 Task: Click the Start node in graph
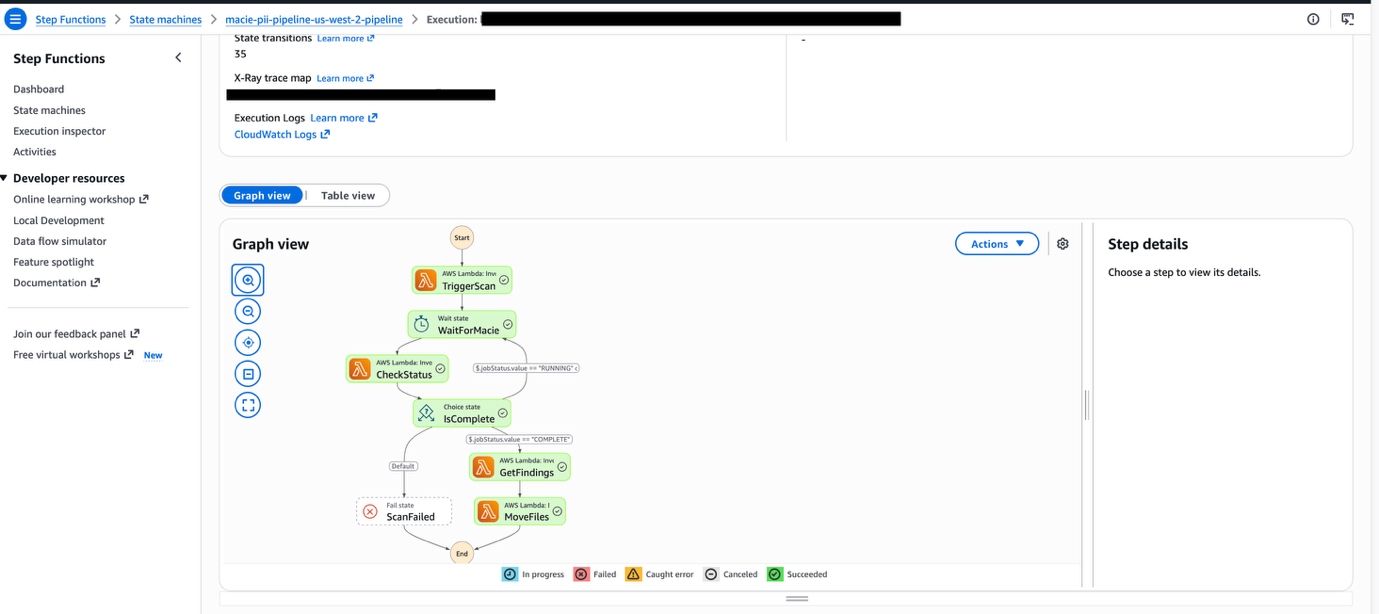(x=461, y=238)
